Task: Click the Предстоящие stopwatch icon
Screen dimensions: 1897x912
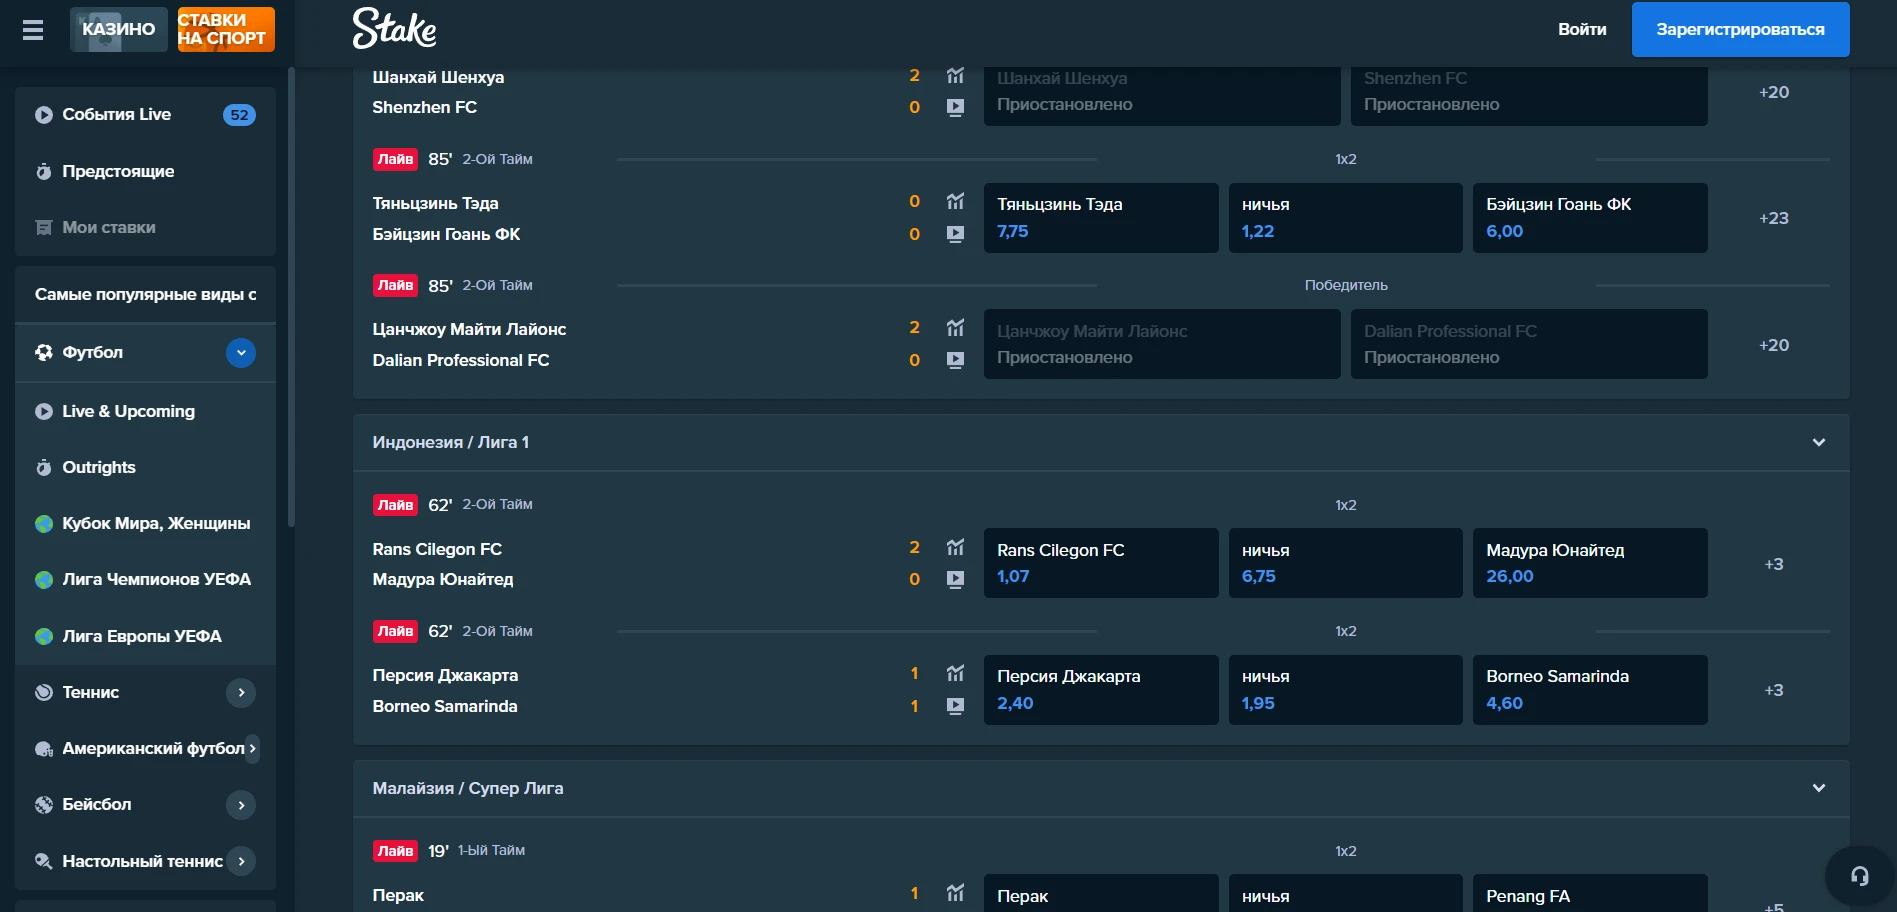Action: 43,171
